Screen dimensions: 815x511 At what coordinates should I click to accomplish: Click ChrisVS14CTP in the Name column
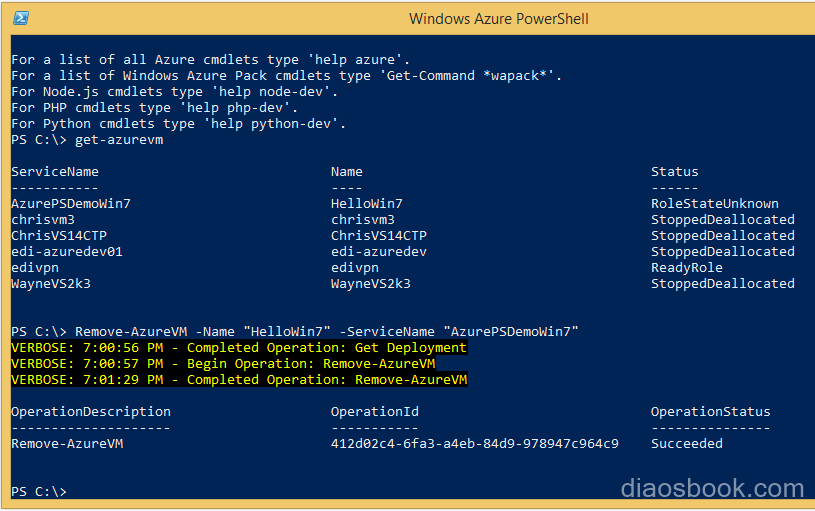[379, 235]
